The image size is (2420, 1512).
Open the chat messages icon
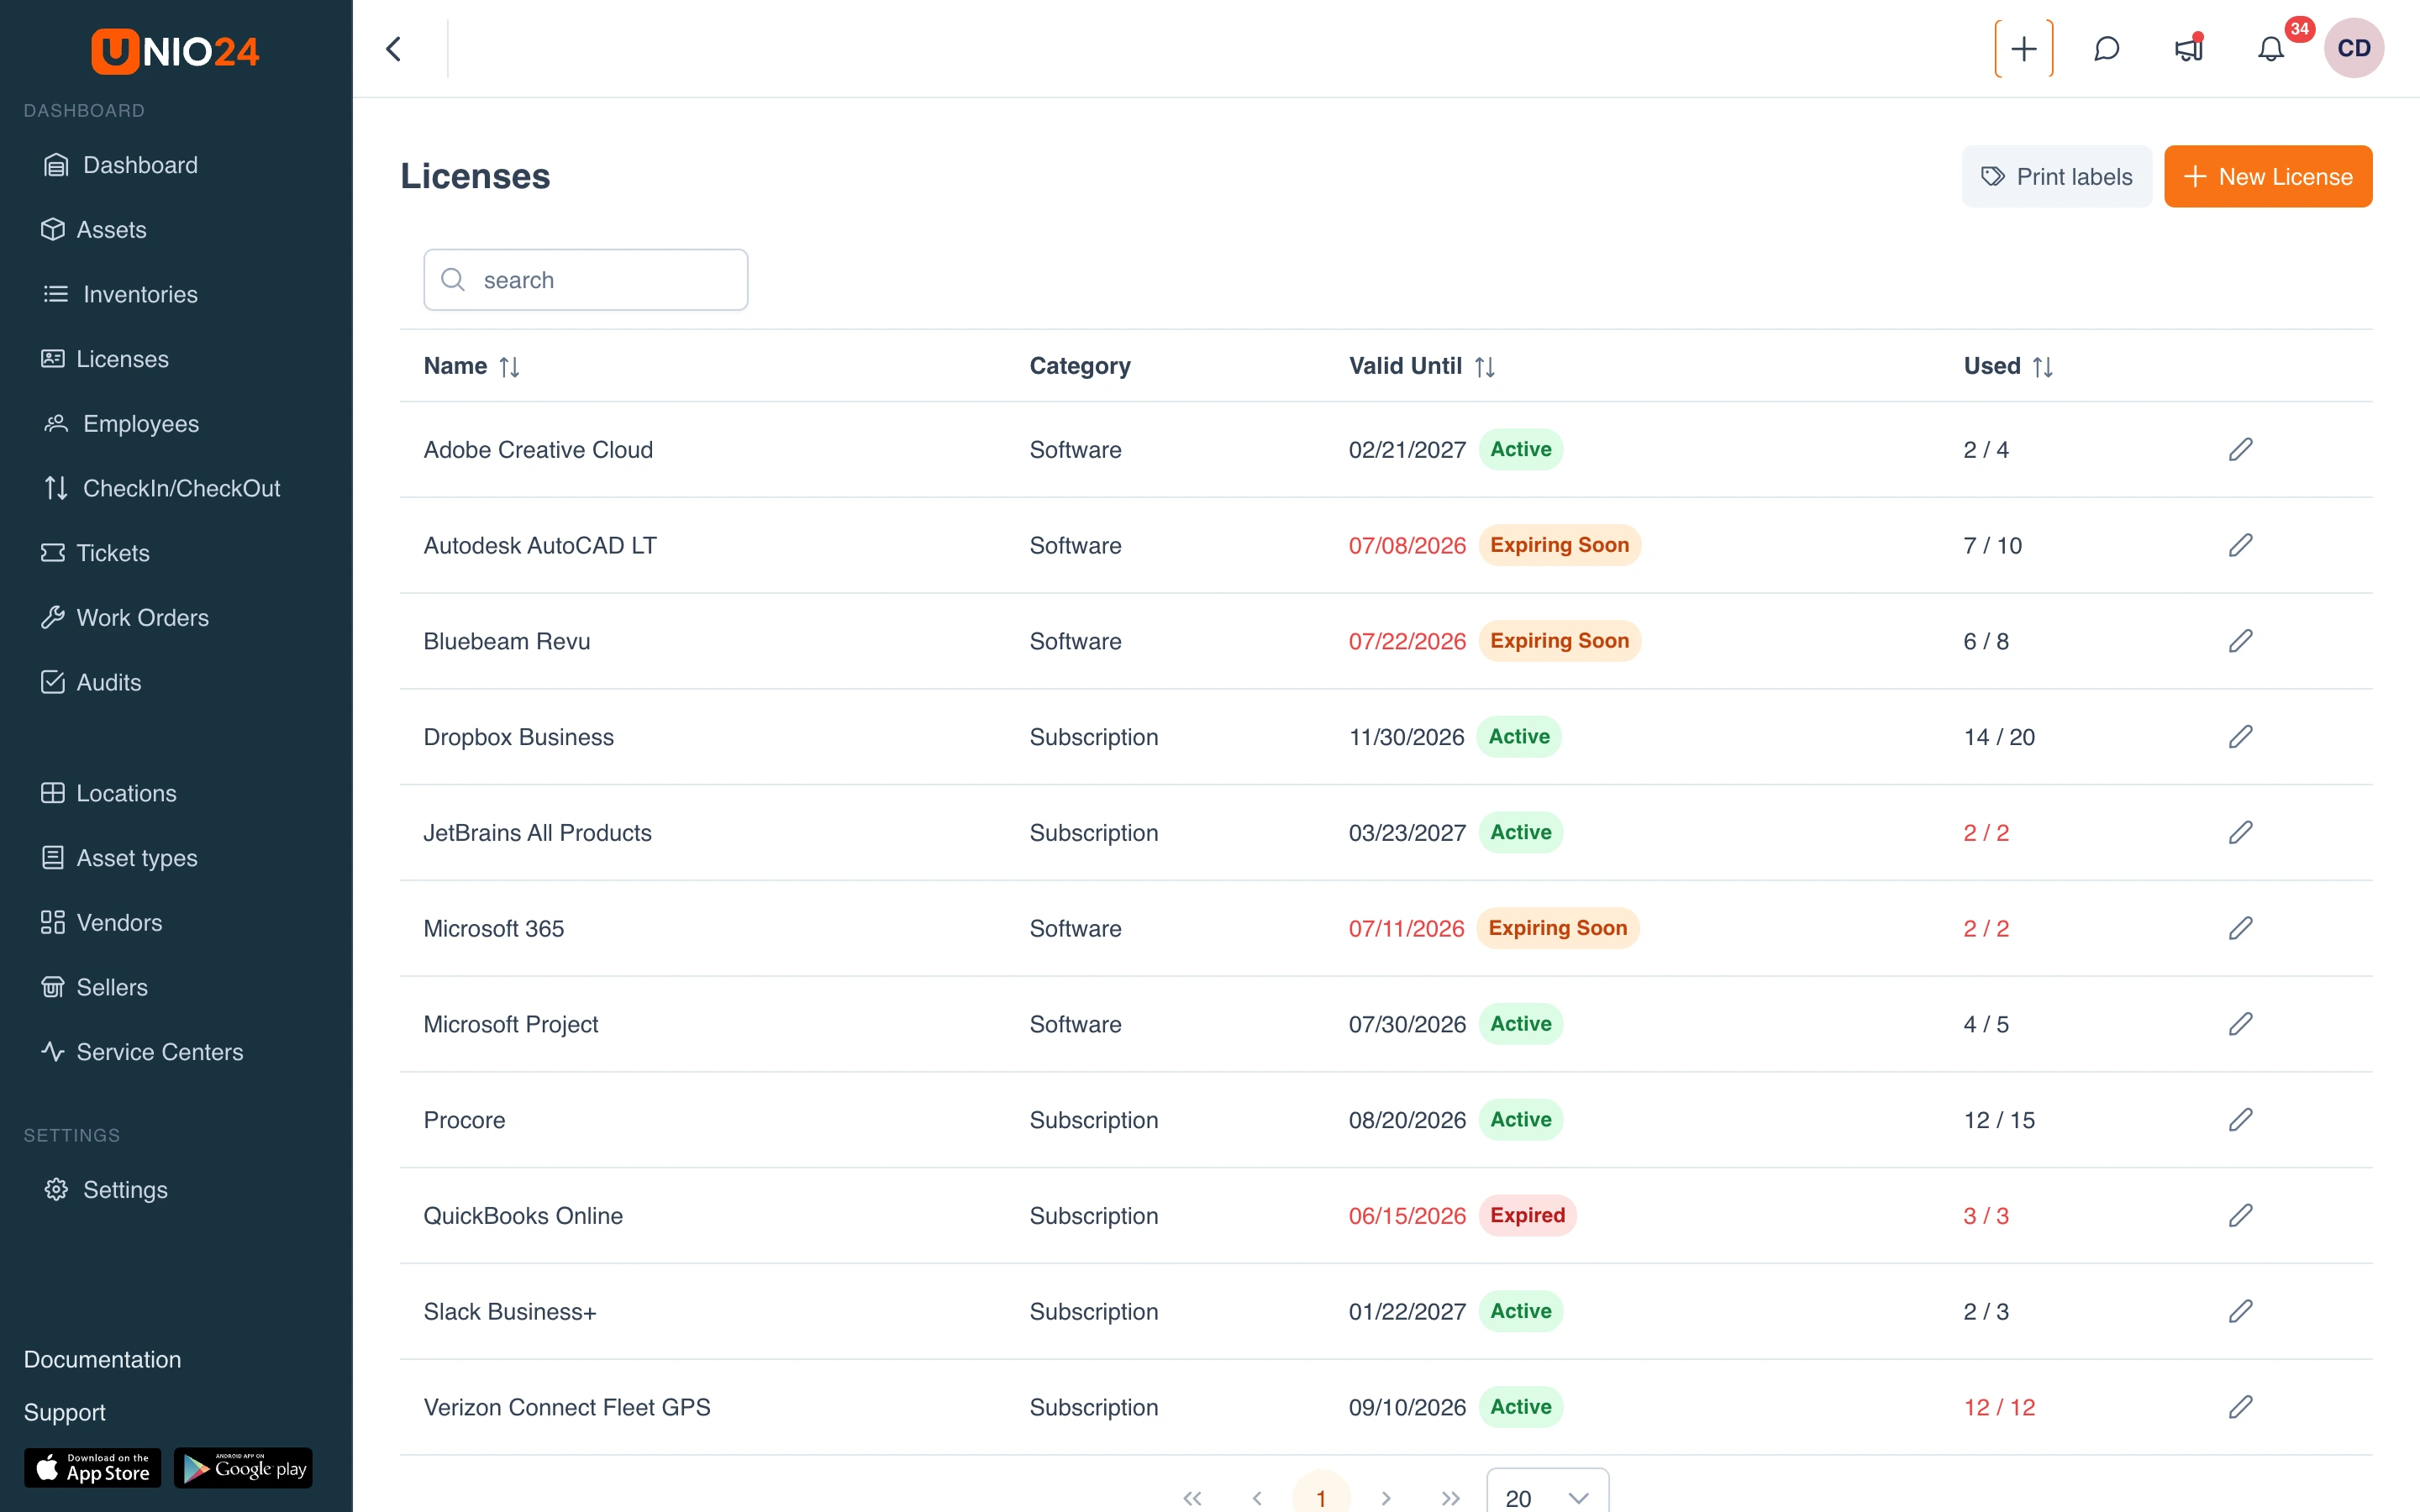click(2106, 49)
